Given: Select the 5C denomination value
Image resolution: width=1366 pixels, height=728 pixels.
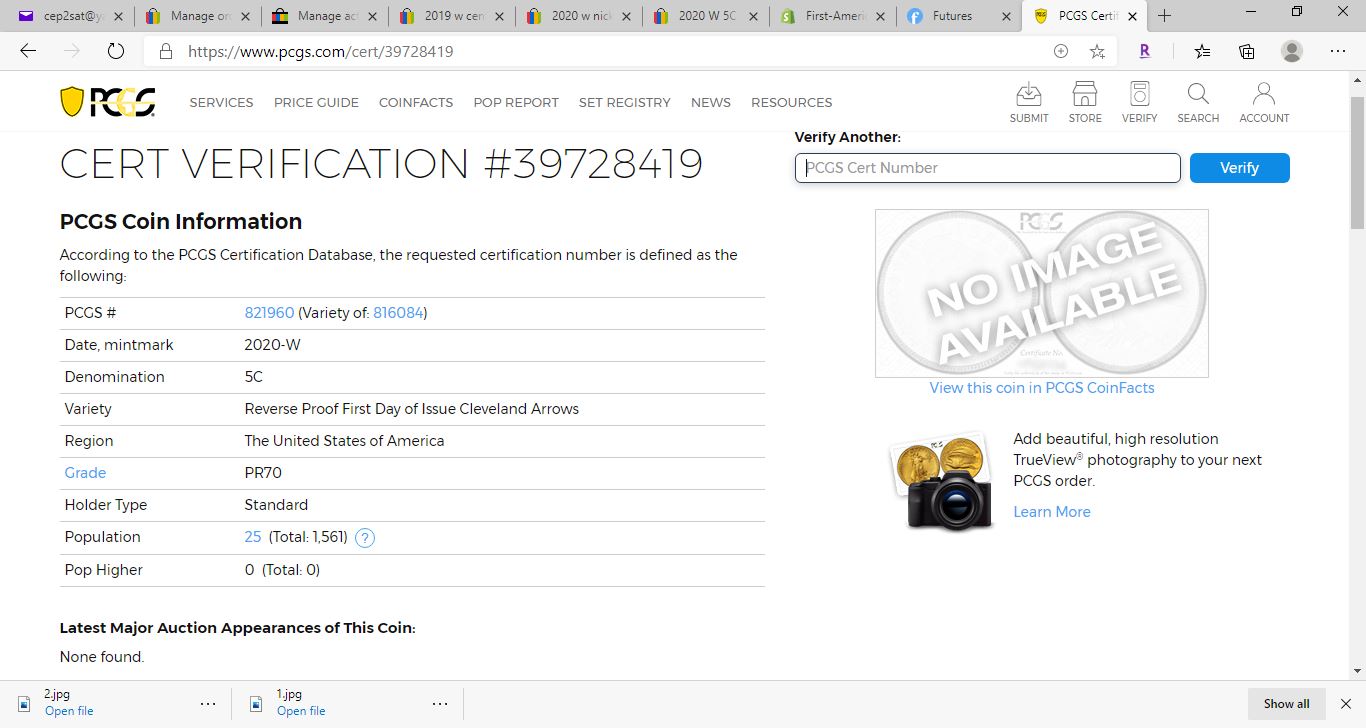Looking at the screenshot, I should [254, 377].
